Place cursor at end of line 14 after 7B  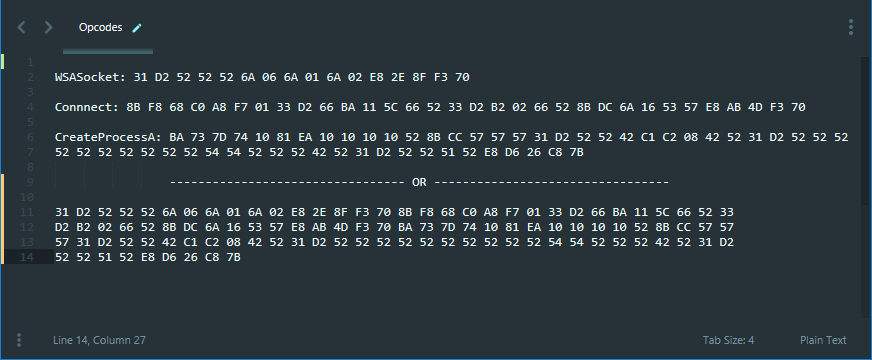(x=241, y=258)
